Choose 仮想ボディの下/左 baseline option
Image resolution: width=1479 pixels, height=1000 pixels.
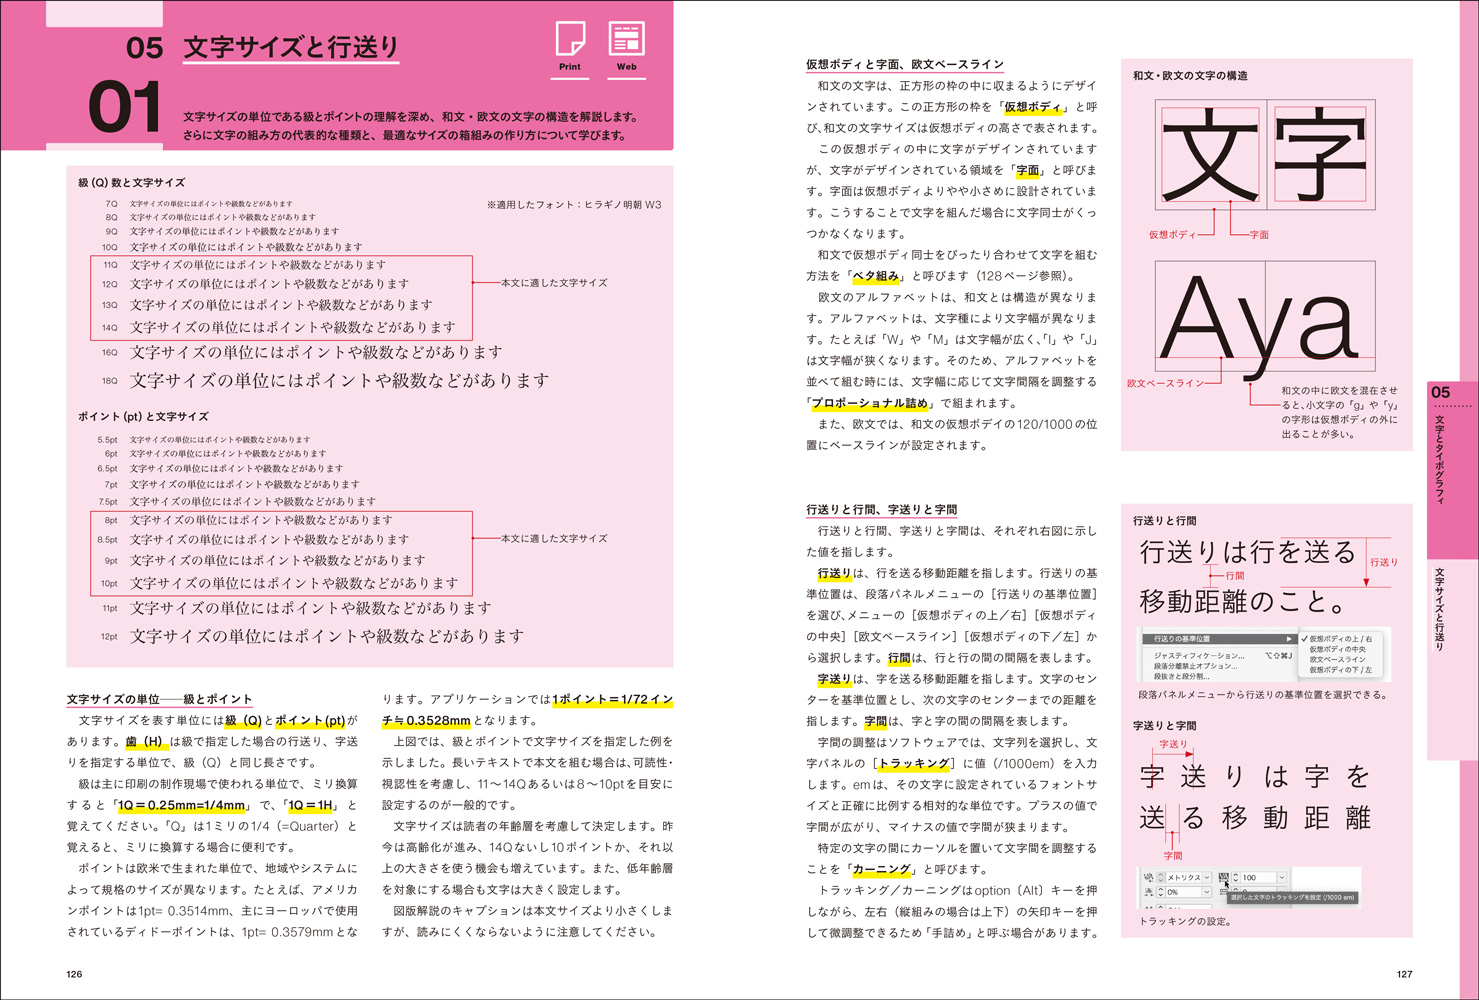coord(1342,670)
